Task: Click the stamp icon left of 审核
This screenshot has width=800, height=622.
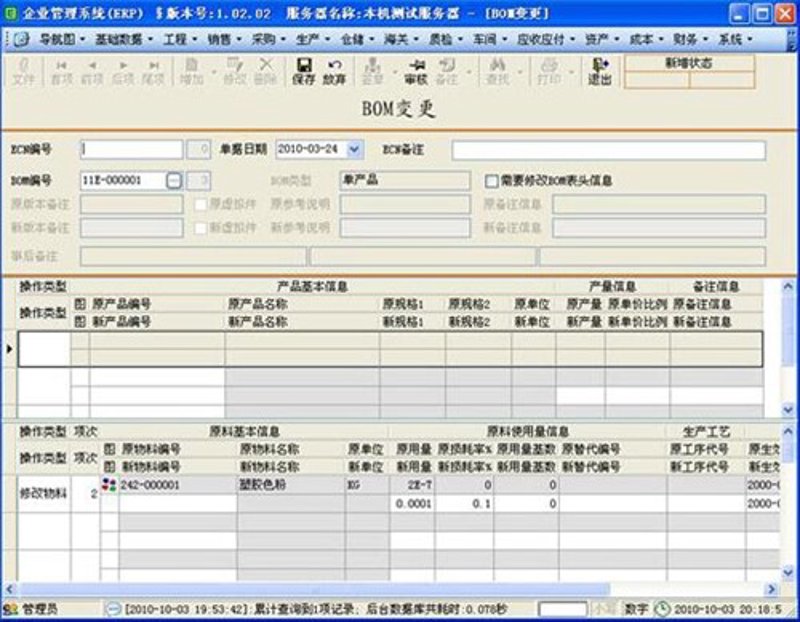Action: point(372,71)
